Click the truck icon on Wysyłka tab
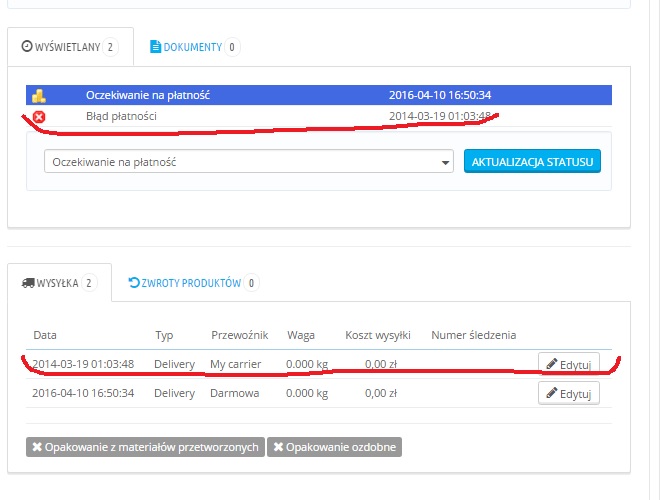The width and height of the screenshot is (666, 500). point(27,283)
